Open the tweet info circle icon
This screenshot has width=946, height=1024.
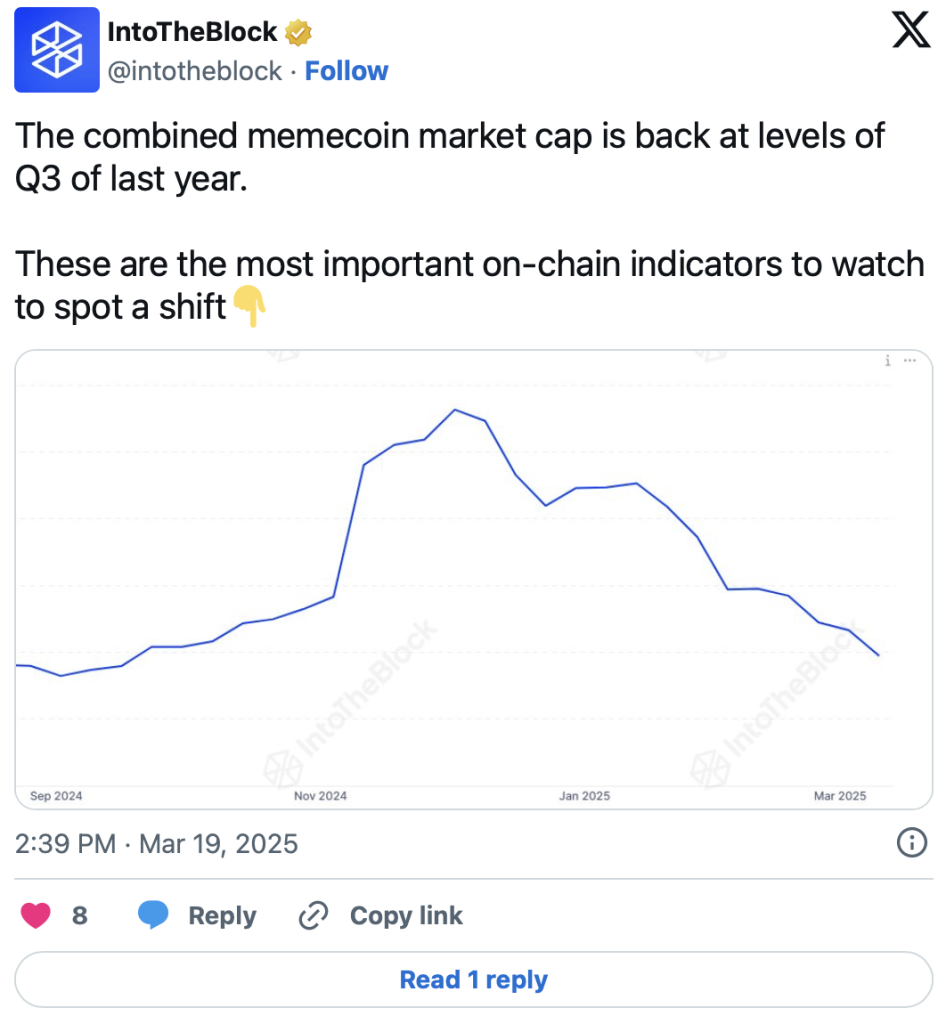click(911, 842)
